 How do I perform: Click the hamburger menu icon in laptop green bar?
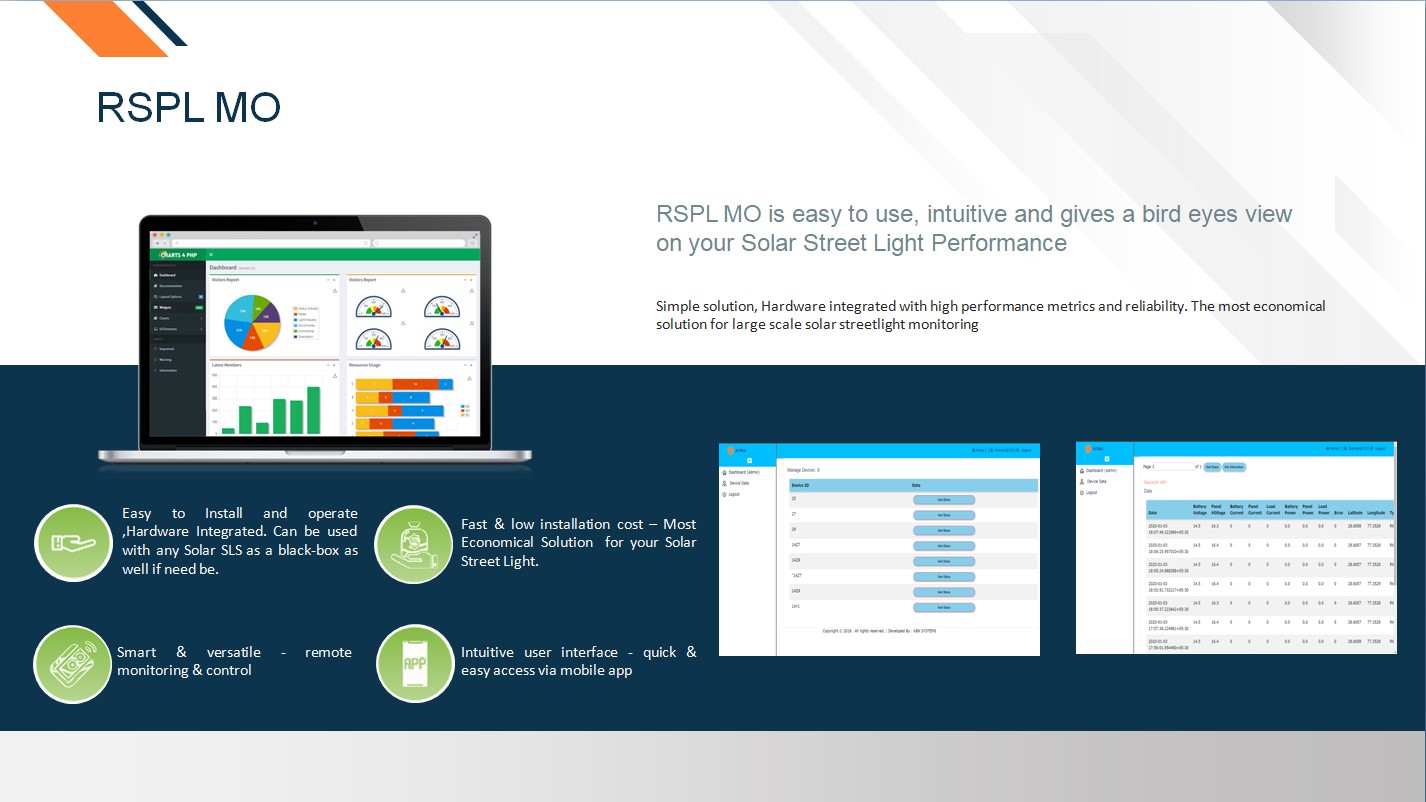click(211, 254)
